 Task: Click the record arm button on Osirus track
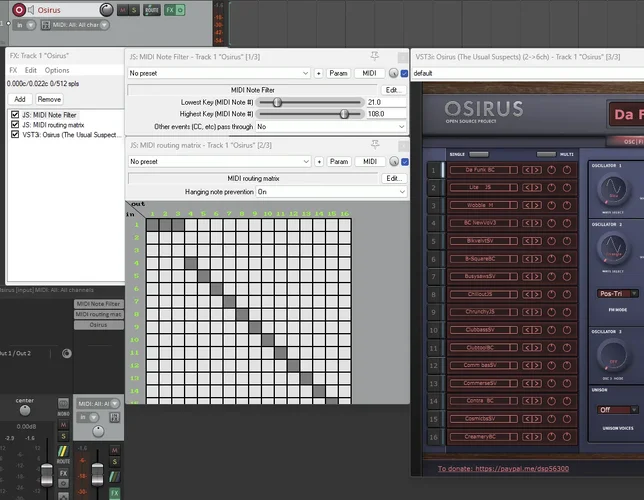click(20, 10)
